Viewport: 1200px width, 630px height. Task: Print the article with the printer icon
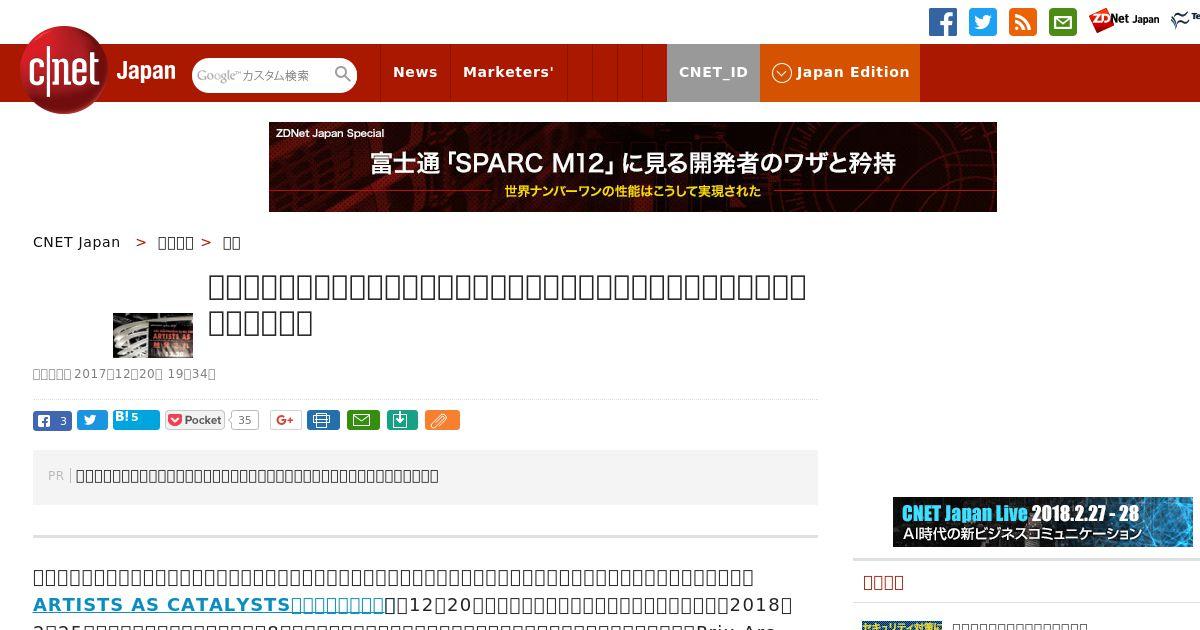pyautogui.click(x=323, y=420)
